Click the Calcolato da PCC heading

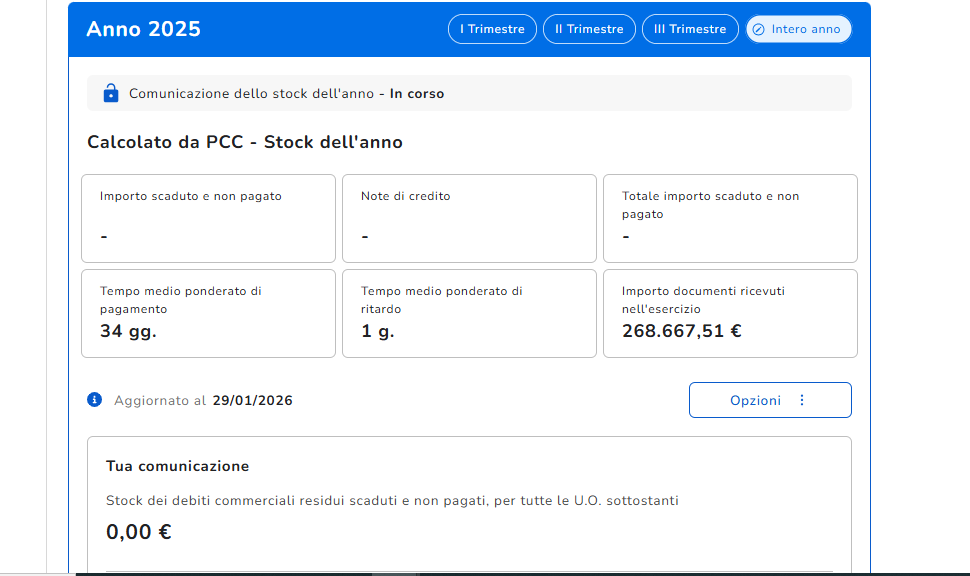click(x=245, y=142)
